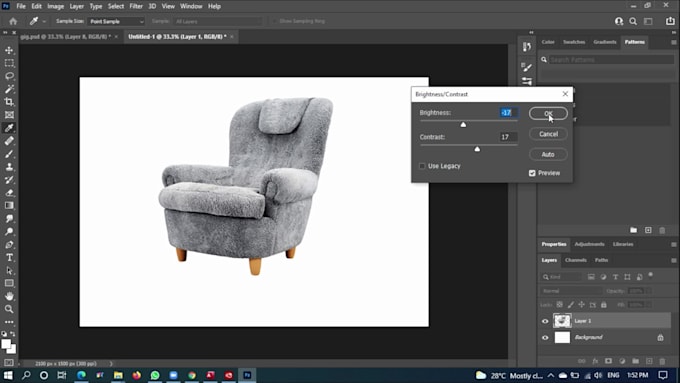680x383 pixels.
Task: Toggle the Preview checkbox
Action: (532, 173)
